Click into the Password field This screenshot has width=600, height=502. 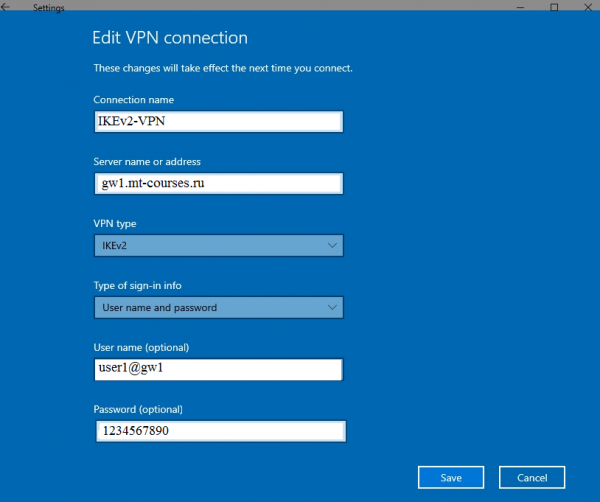point(221,431)
